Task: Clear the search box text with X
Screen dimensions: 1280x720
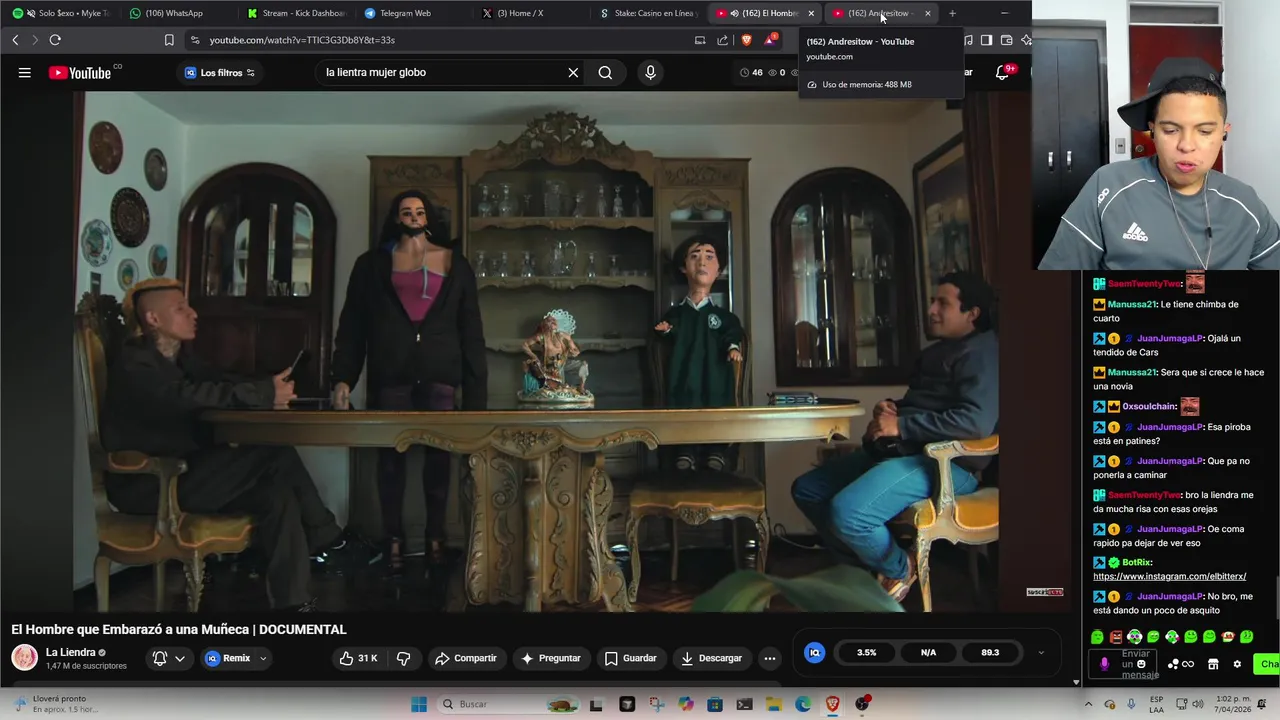Action: (x=573, y=72)
